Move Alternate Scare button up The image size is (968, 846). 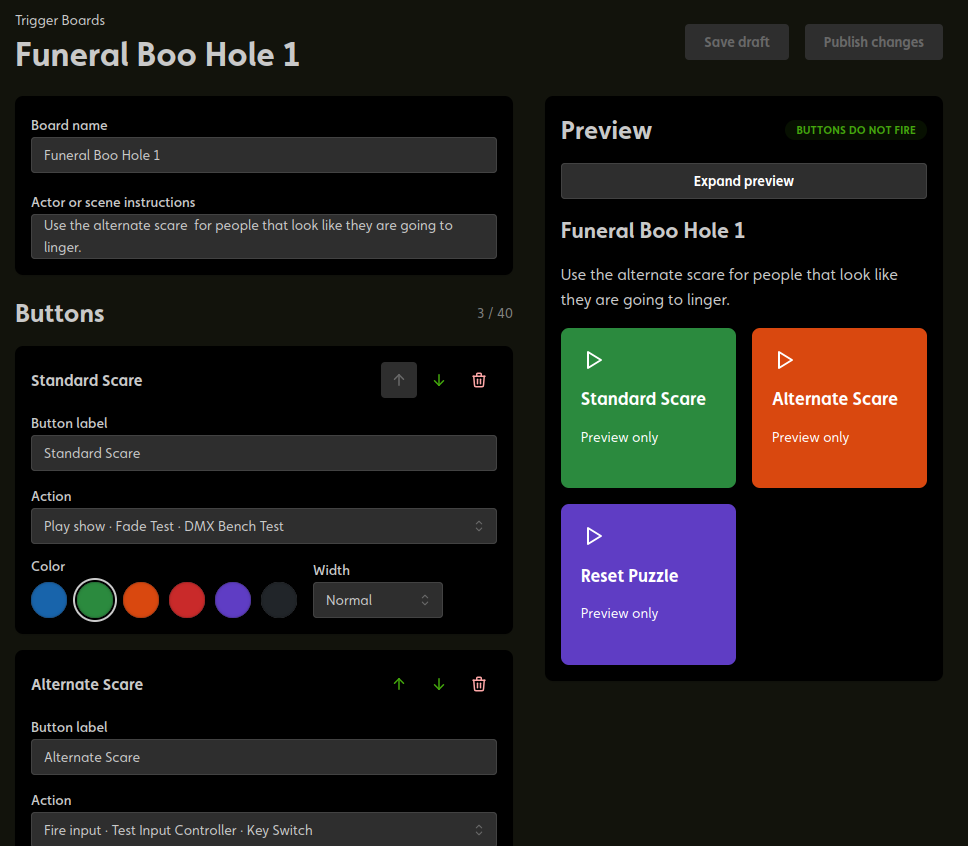(x=399, y=684)
